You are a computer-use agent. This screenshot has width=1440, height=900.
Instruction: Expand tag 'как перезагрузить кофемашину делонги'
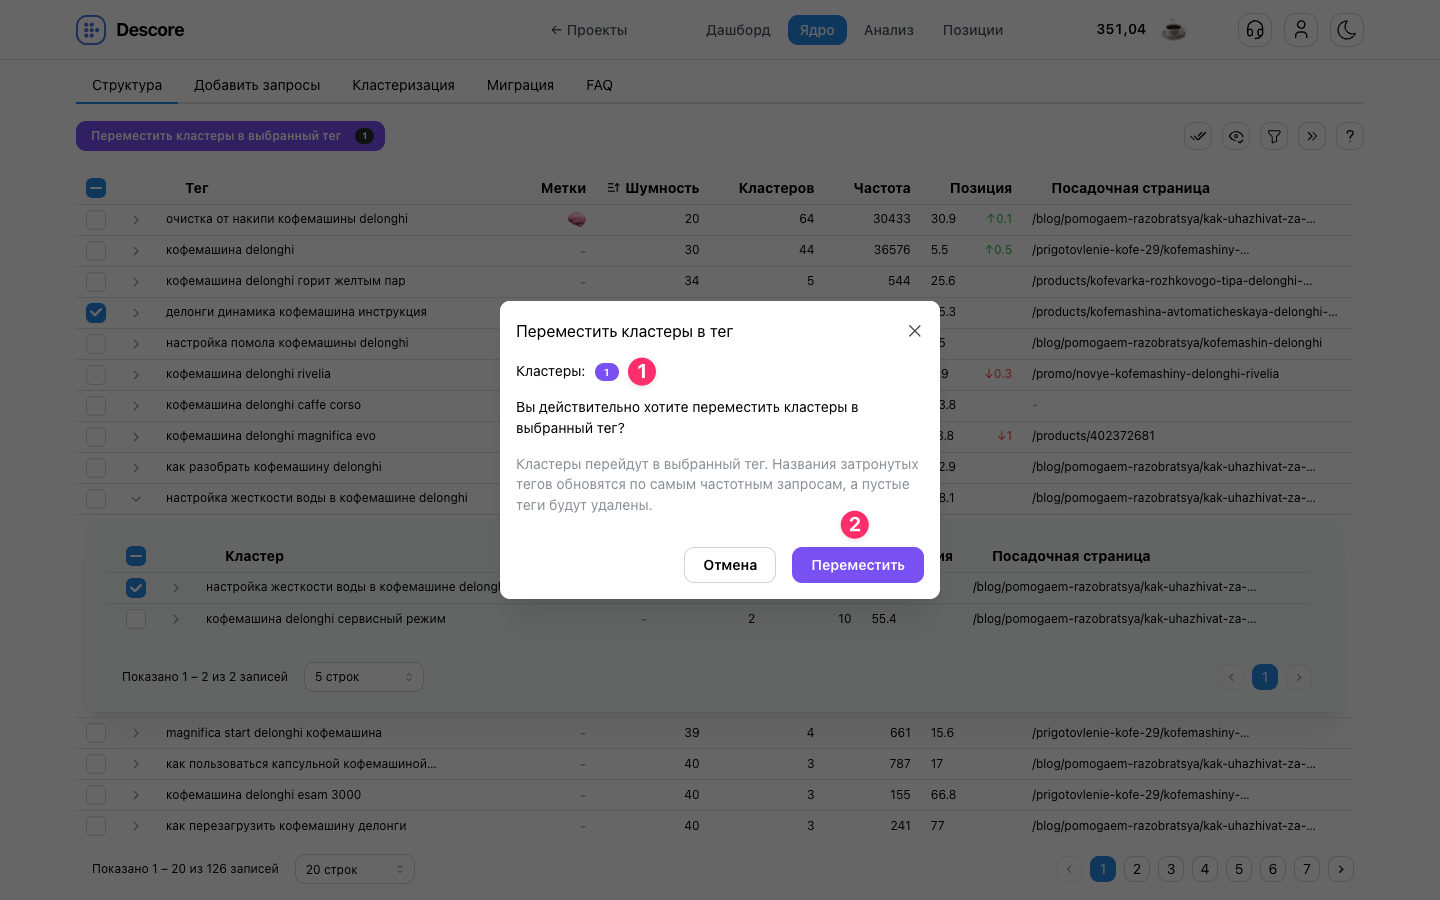136,826
